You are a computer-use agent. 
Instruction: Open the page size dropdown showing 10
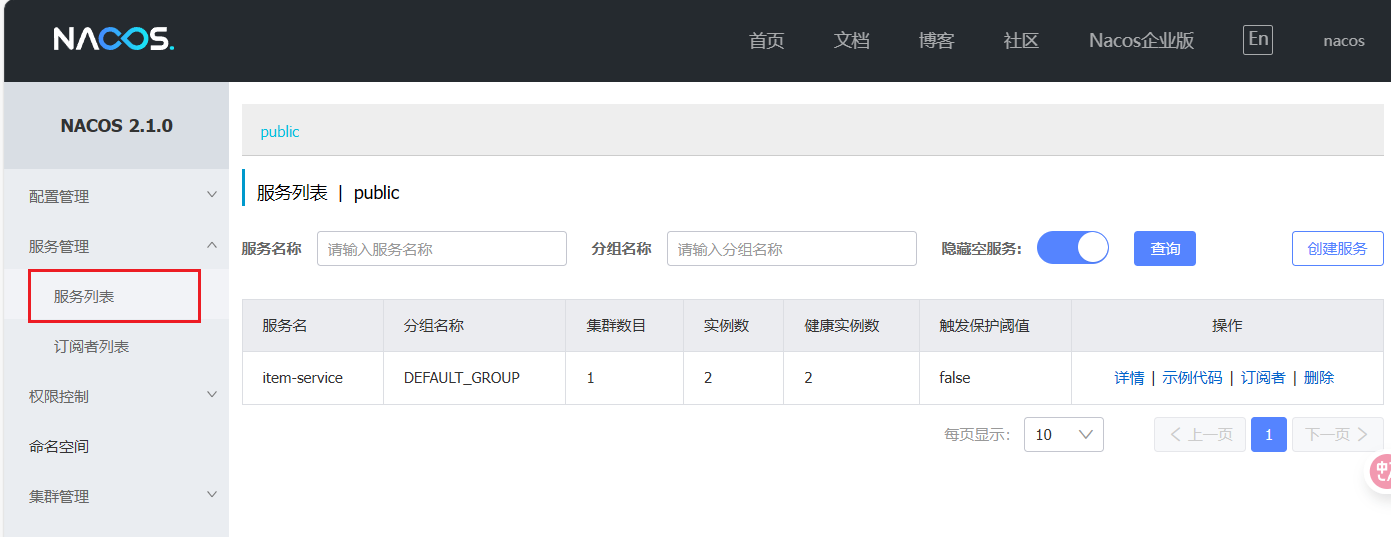1063,434
